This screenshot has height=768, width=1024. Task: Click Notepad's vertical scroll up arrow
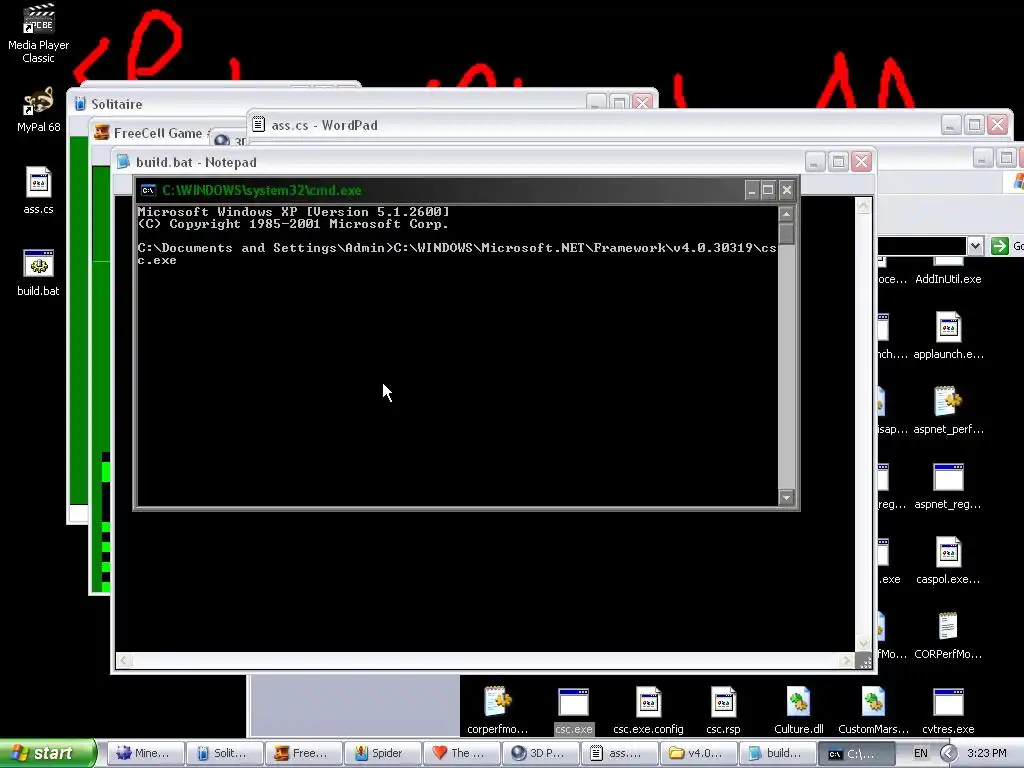tap(863, 206)
